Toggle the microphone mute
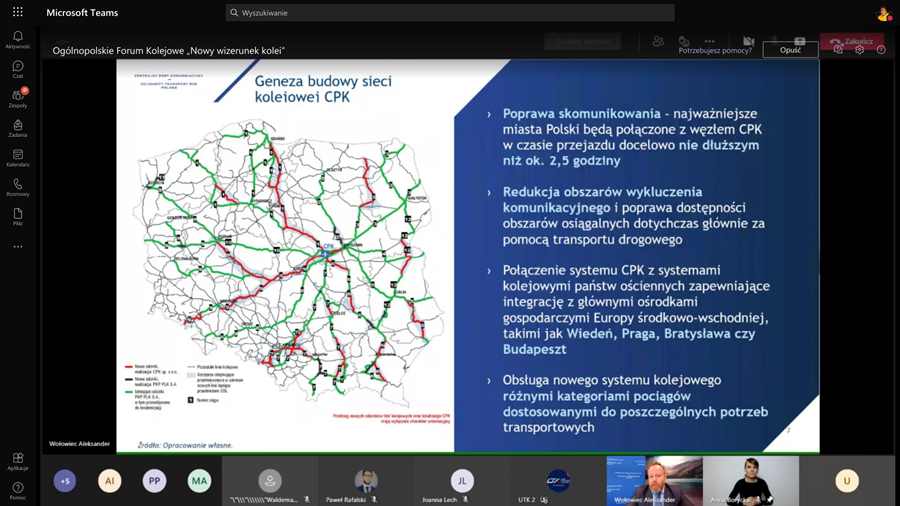900x506 pixels. coord(774,41)
